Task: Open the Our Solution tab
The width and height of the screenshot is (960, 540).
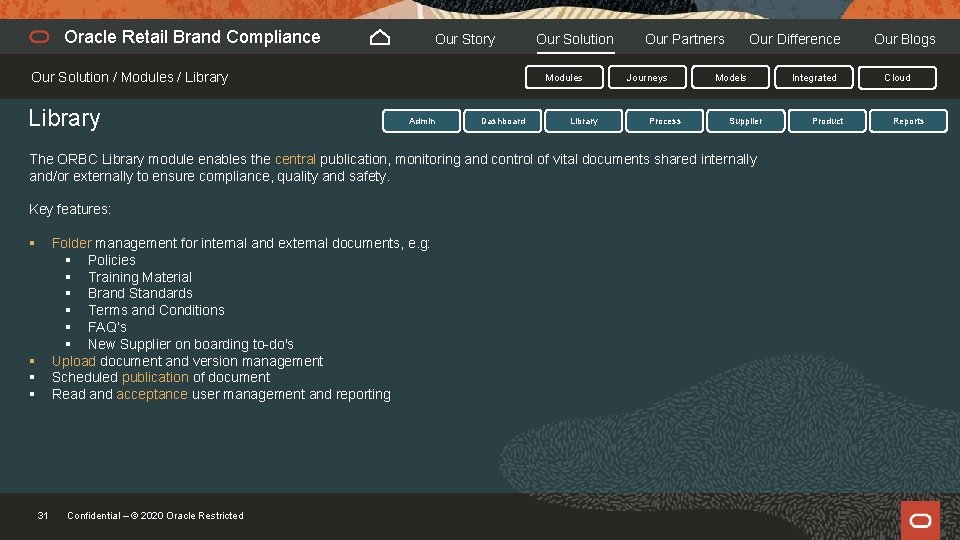Action: (x=575, y=39)
